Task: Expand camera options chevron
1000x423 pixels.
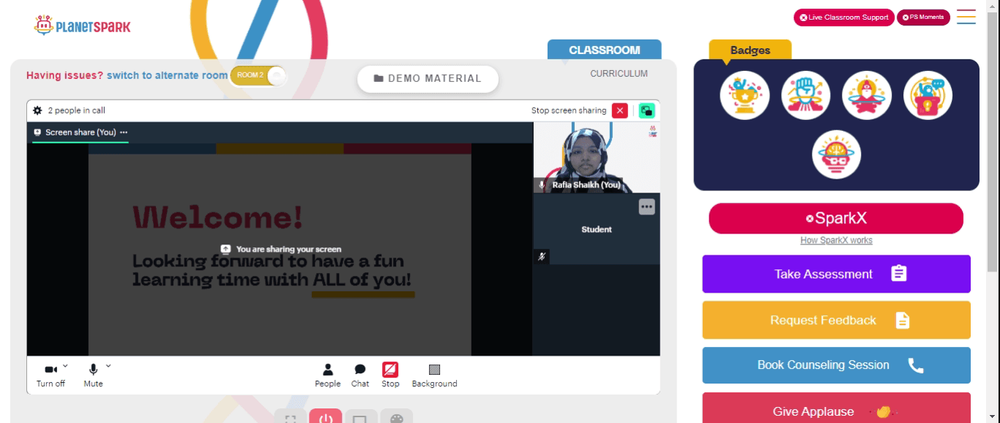Action: [66, 366]
